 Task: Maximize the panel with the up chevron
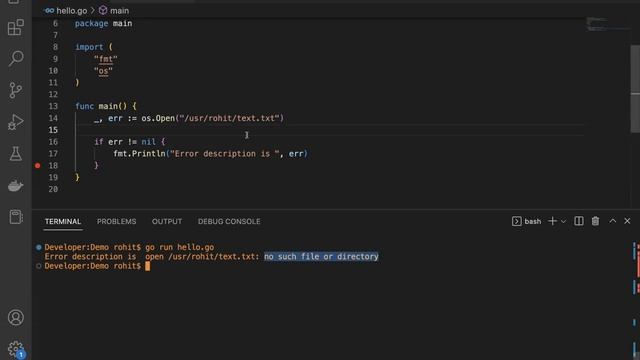point(613,221)
